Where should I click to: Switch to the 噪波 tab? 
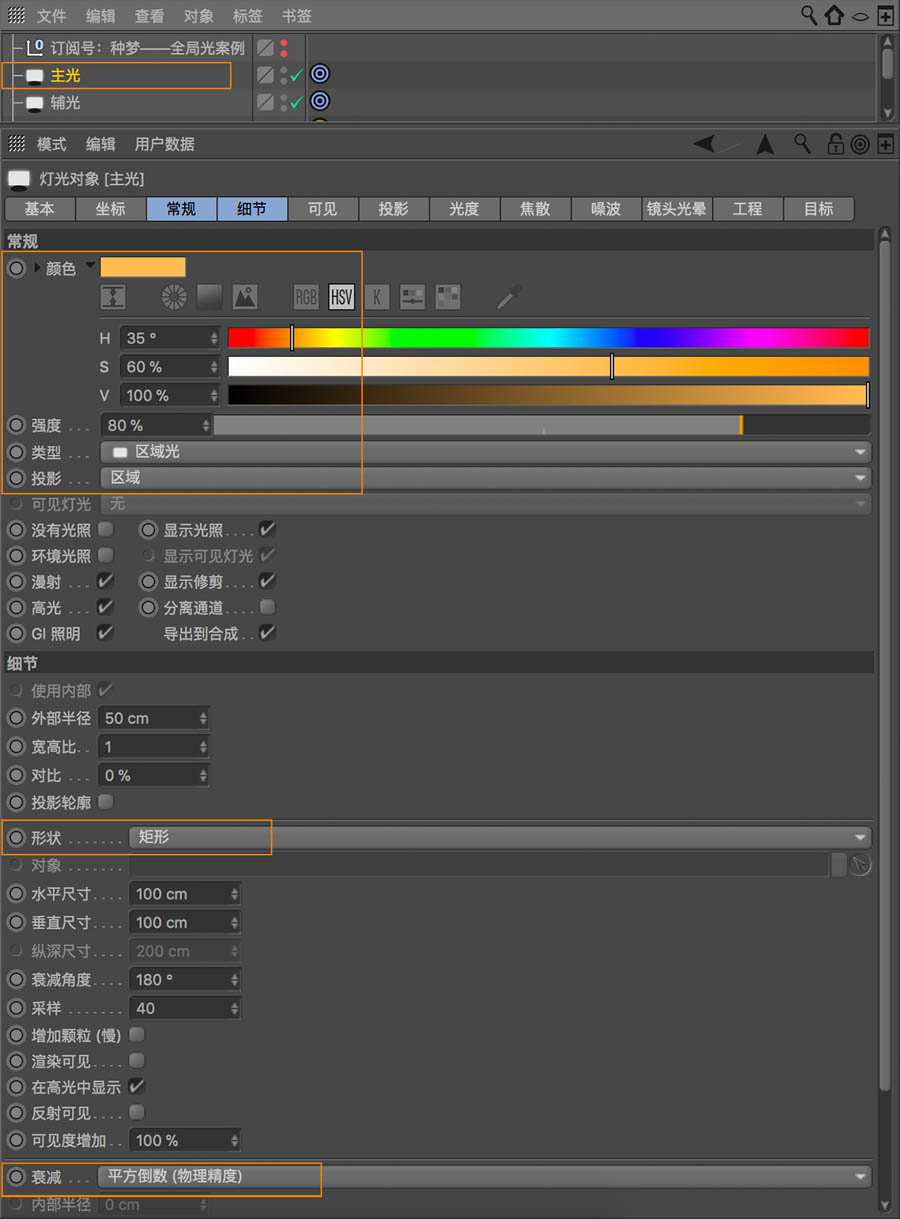coord(605,209)
